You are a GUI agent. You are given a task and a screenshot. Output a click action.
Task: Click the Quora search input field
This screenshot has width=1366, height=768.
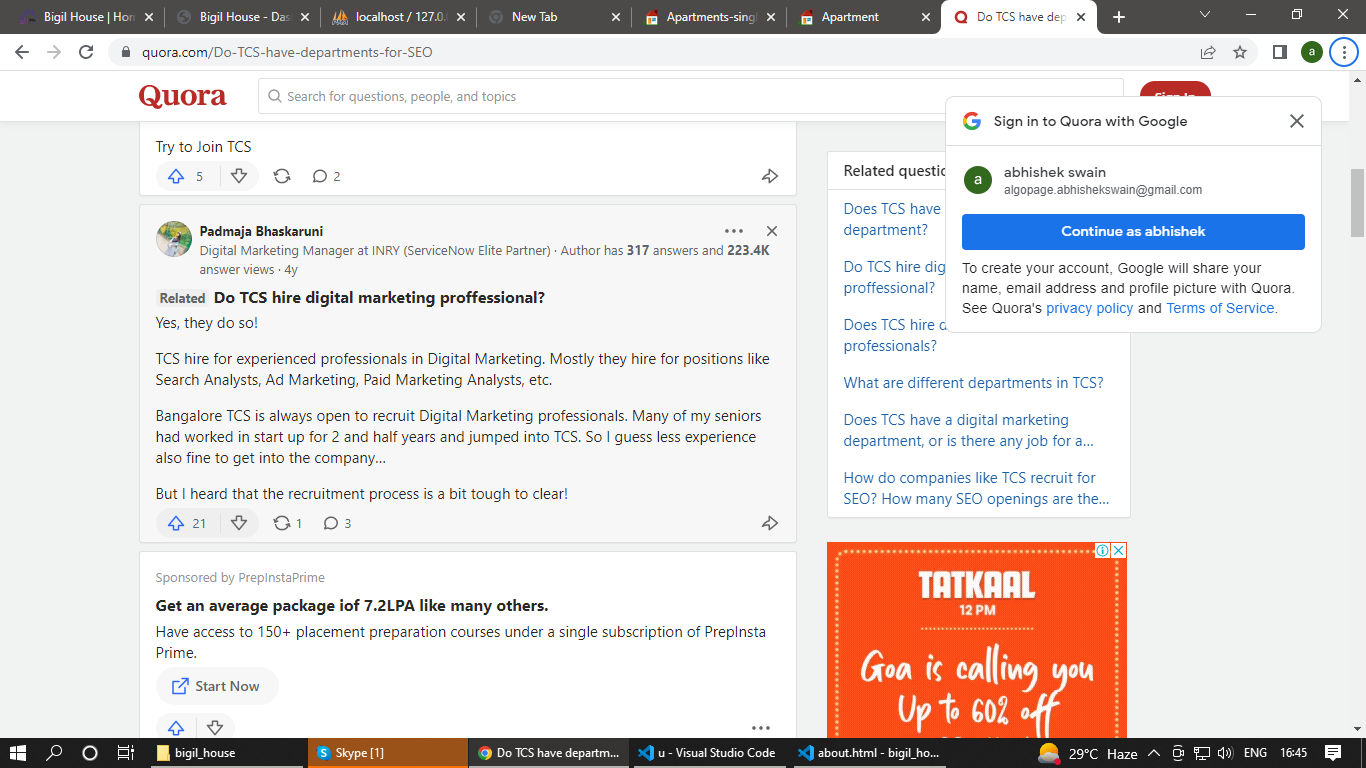pyautogui.click(x=690, y=97)
